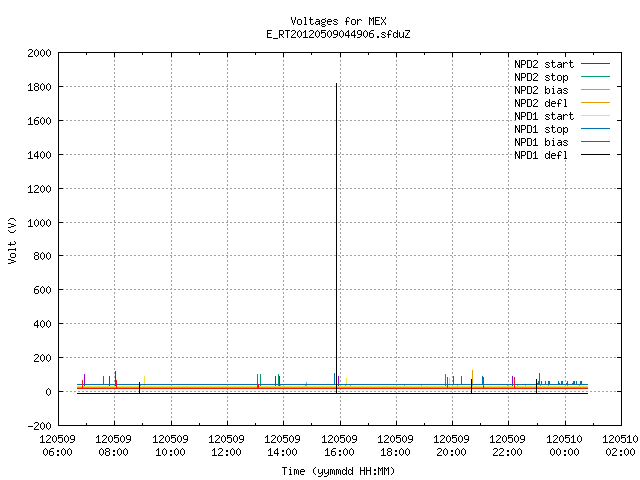
Task: Pick the yellow NPD1 start legend line sample
Action: pyautogui.click(x=596, y=116)
